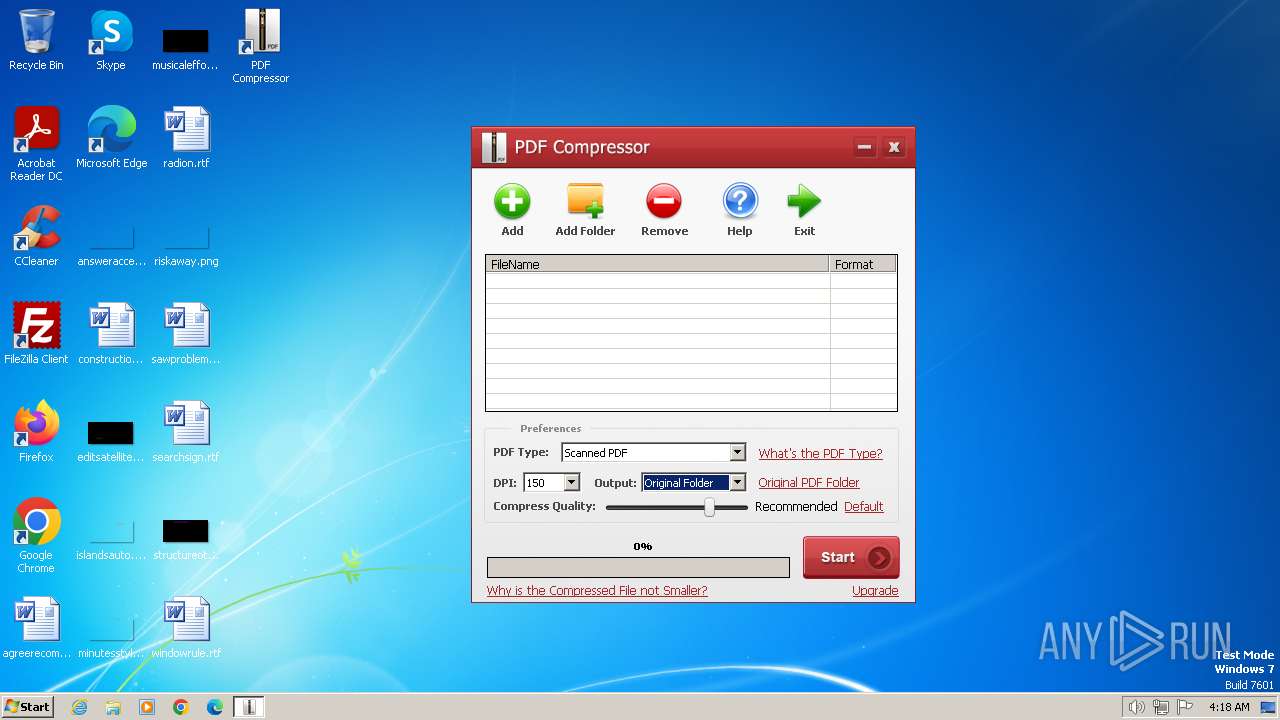
Task: Select FileZilla Client desktop icon
Action: (x=36, y=334)
